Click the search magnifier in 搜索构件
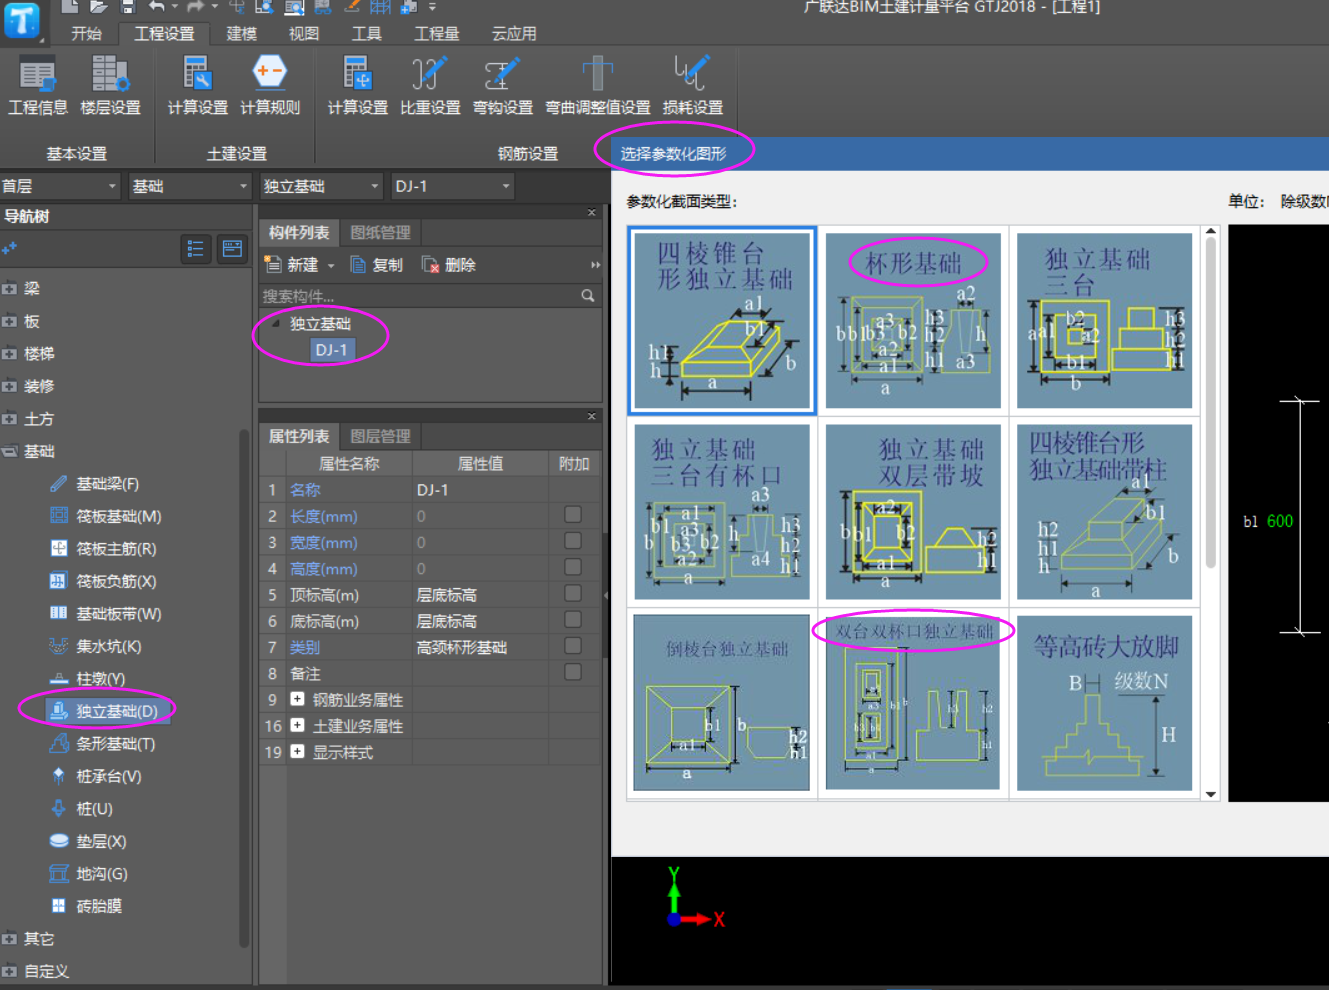 [x=588, y=296]
